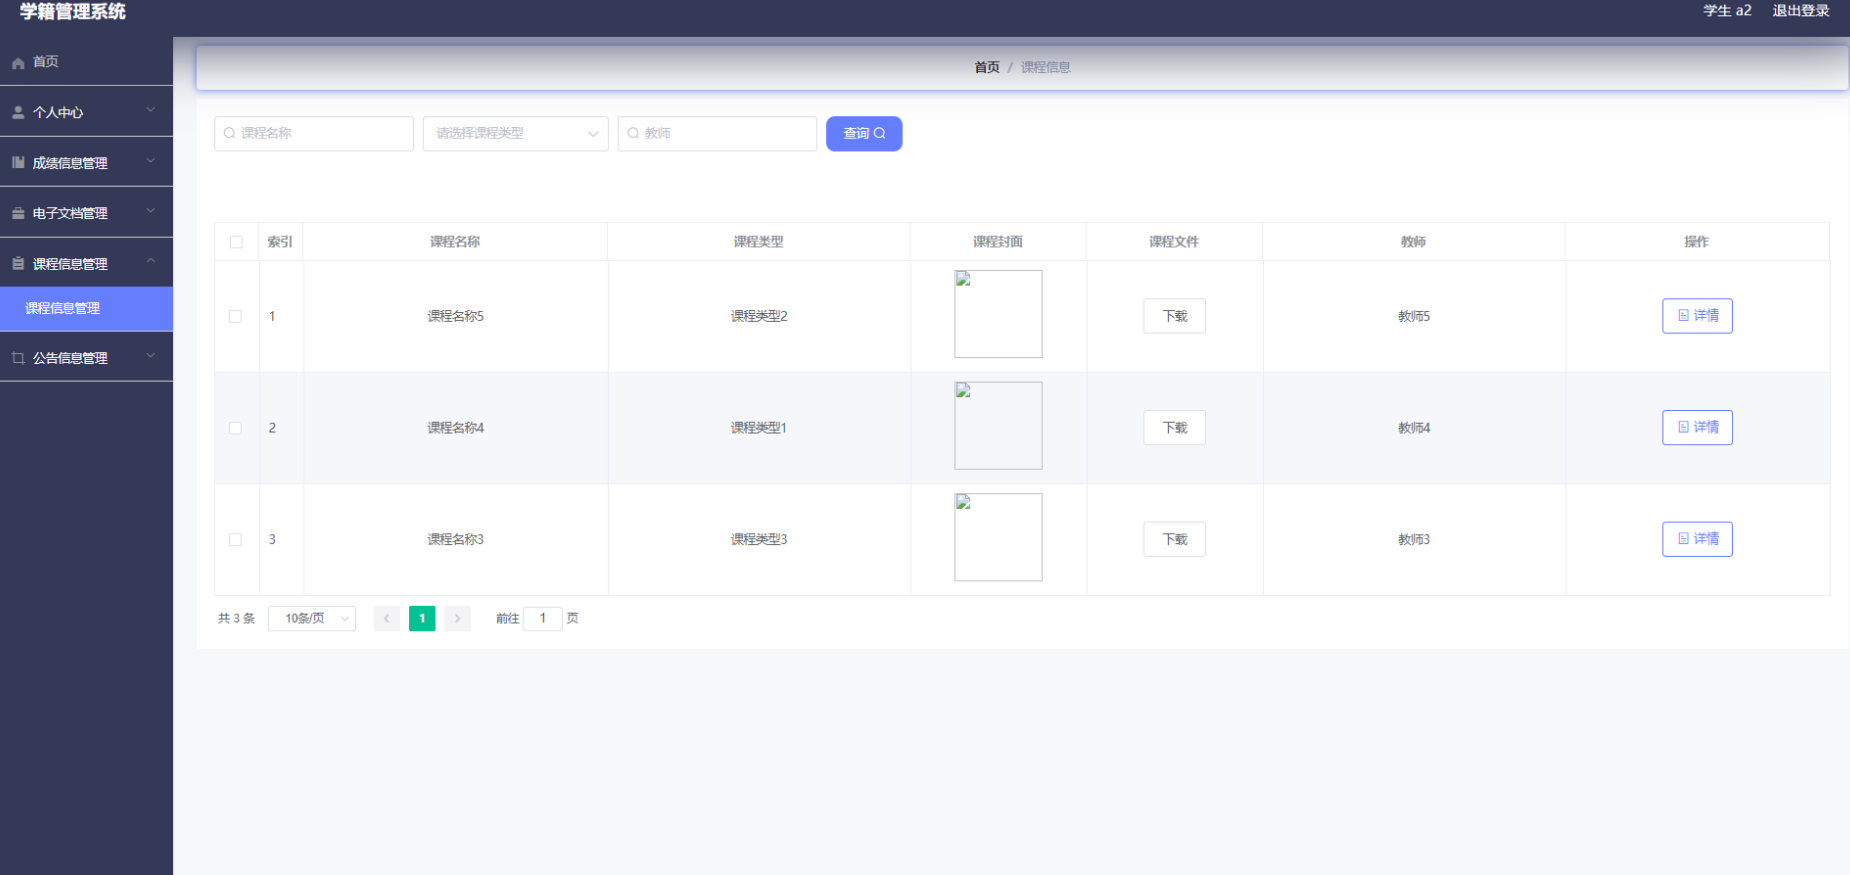This screenshot has width=1850, height=875.
Task: Open the 成绩信息管理 menu
Action: (86, 162)
